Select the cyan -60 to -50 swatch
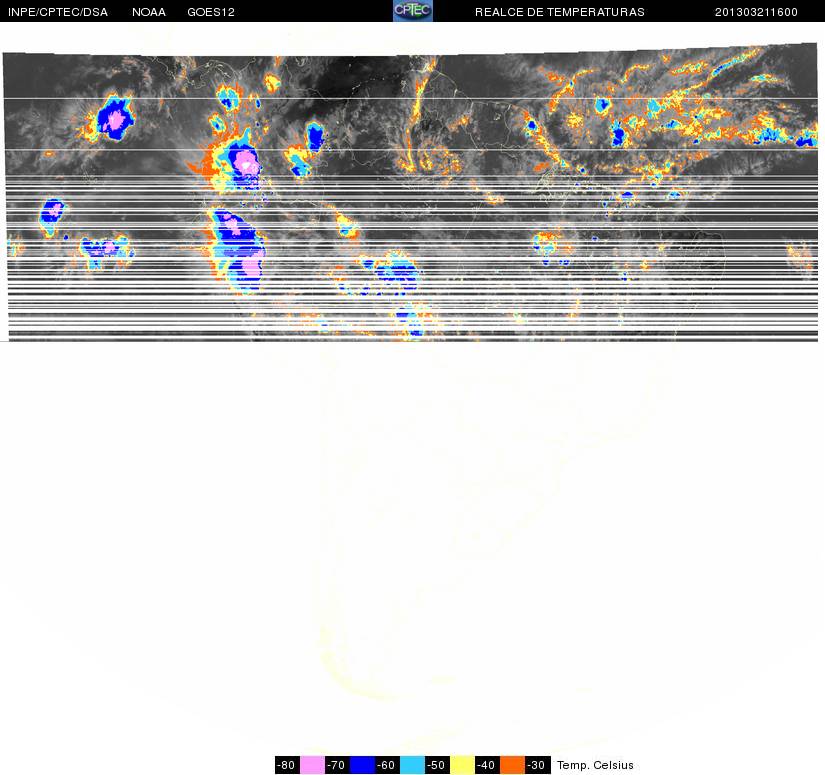 click(x=412, y=765)
